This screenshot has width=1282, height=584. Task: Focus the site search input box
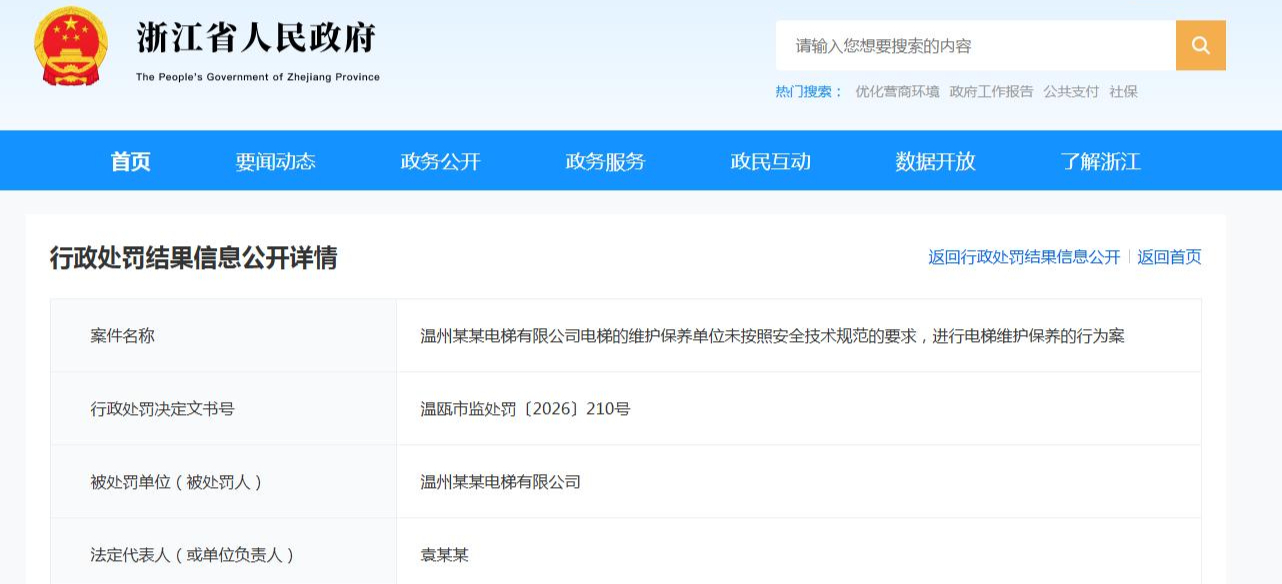click(x=976, y=45)
